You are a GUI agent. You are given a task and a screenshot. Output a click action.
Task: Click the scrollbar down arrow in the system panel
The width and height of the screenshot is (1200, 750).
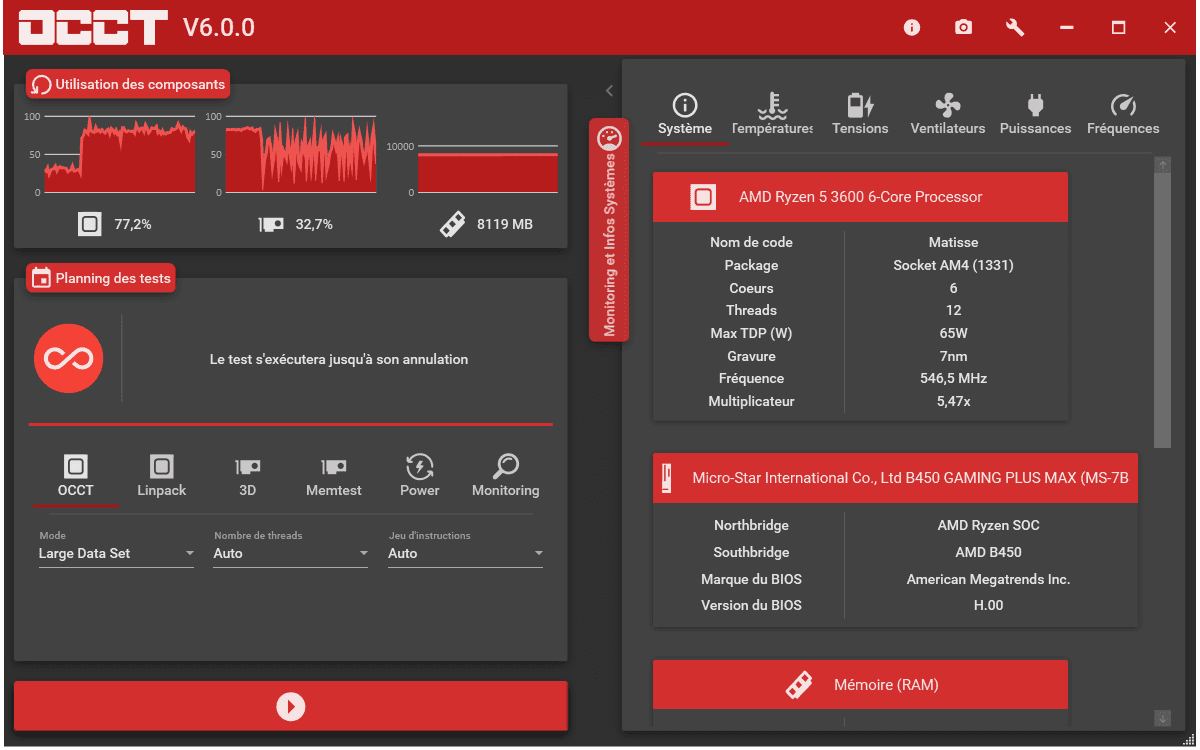[1162, 718]
